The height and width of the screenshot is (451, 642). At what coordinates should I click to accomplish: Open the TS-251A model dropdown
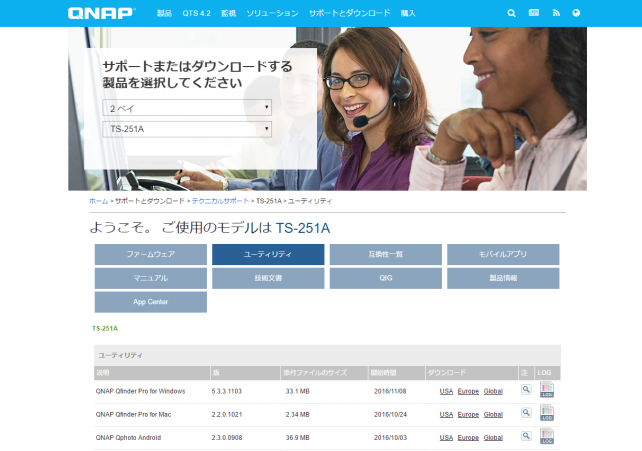pyautogui.click(x=187, y=129)
